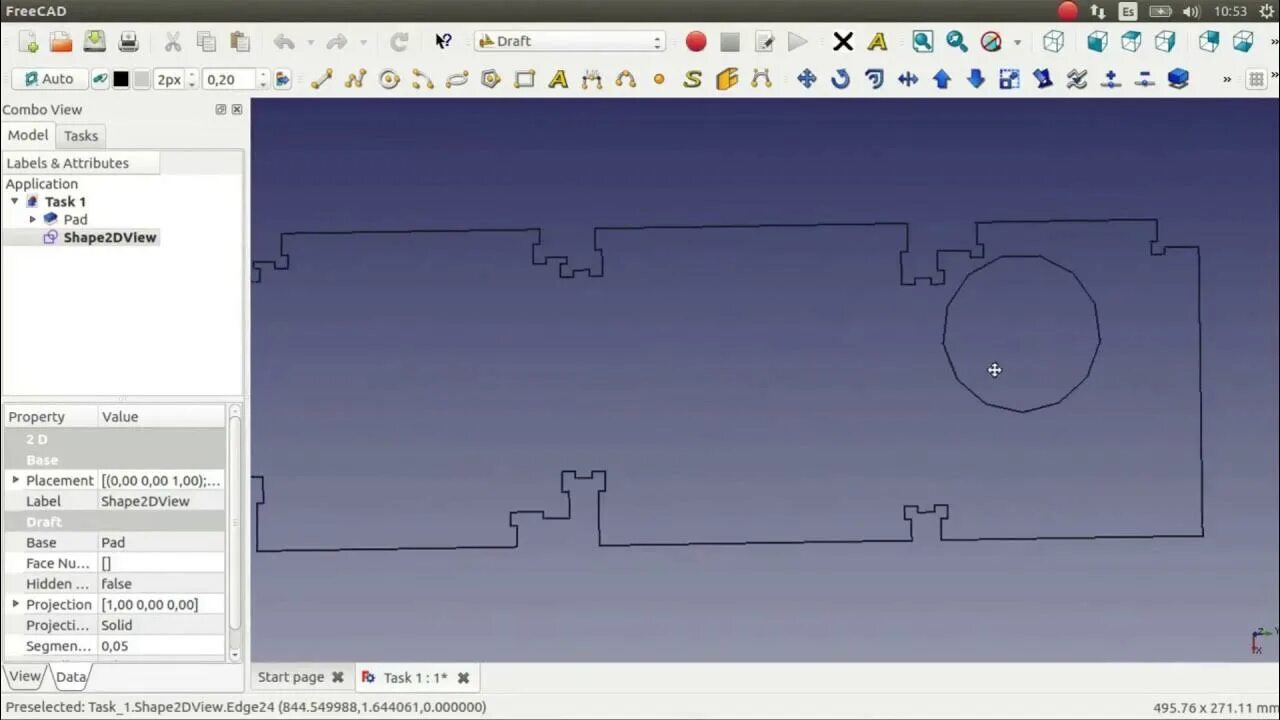Open a file with the folder icon
This screenshot has width=1280, height=720.
coord(61,41)
